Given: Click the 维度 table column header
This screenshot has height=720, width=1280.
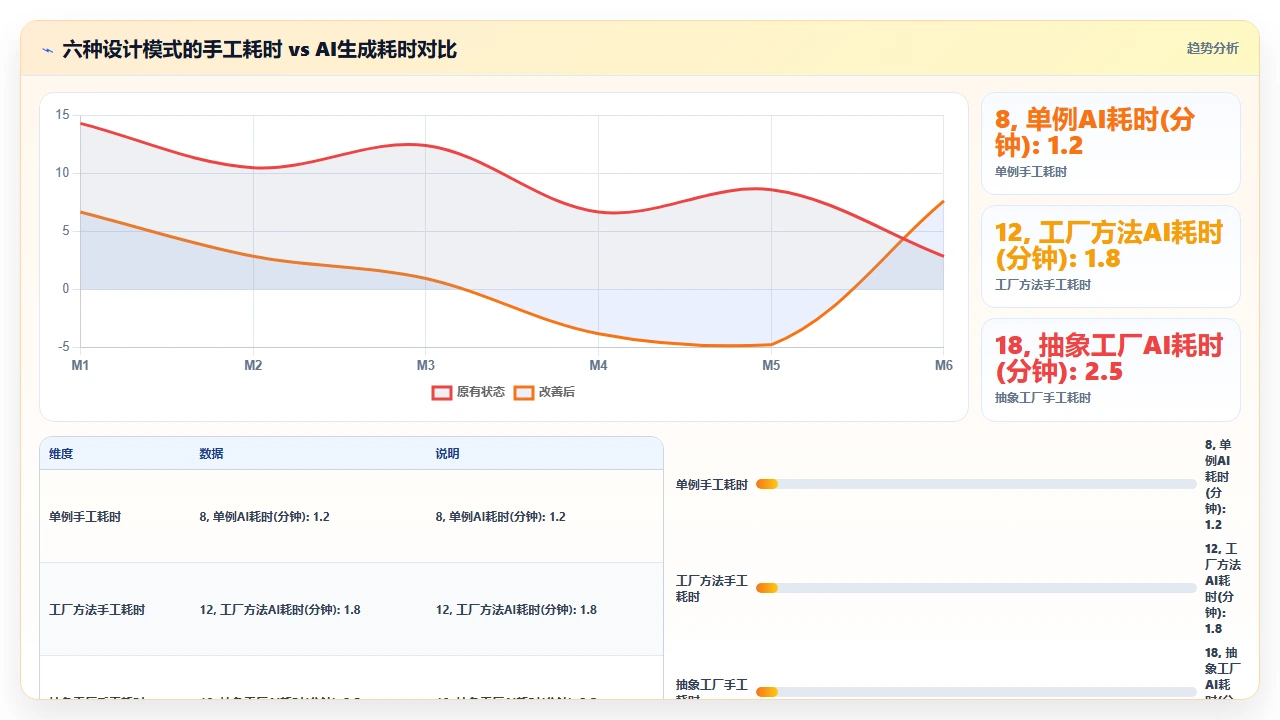Looking at the screenshot, I should [61, 454].
